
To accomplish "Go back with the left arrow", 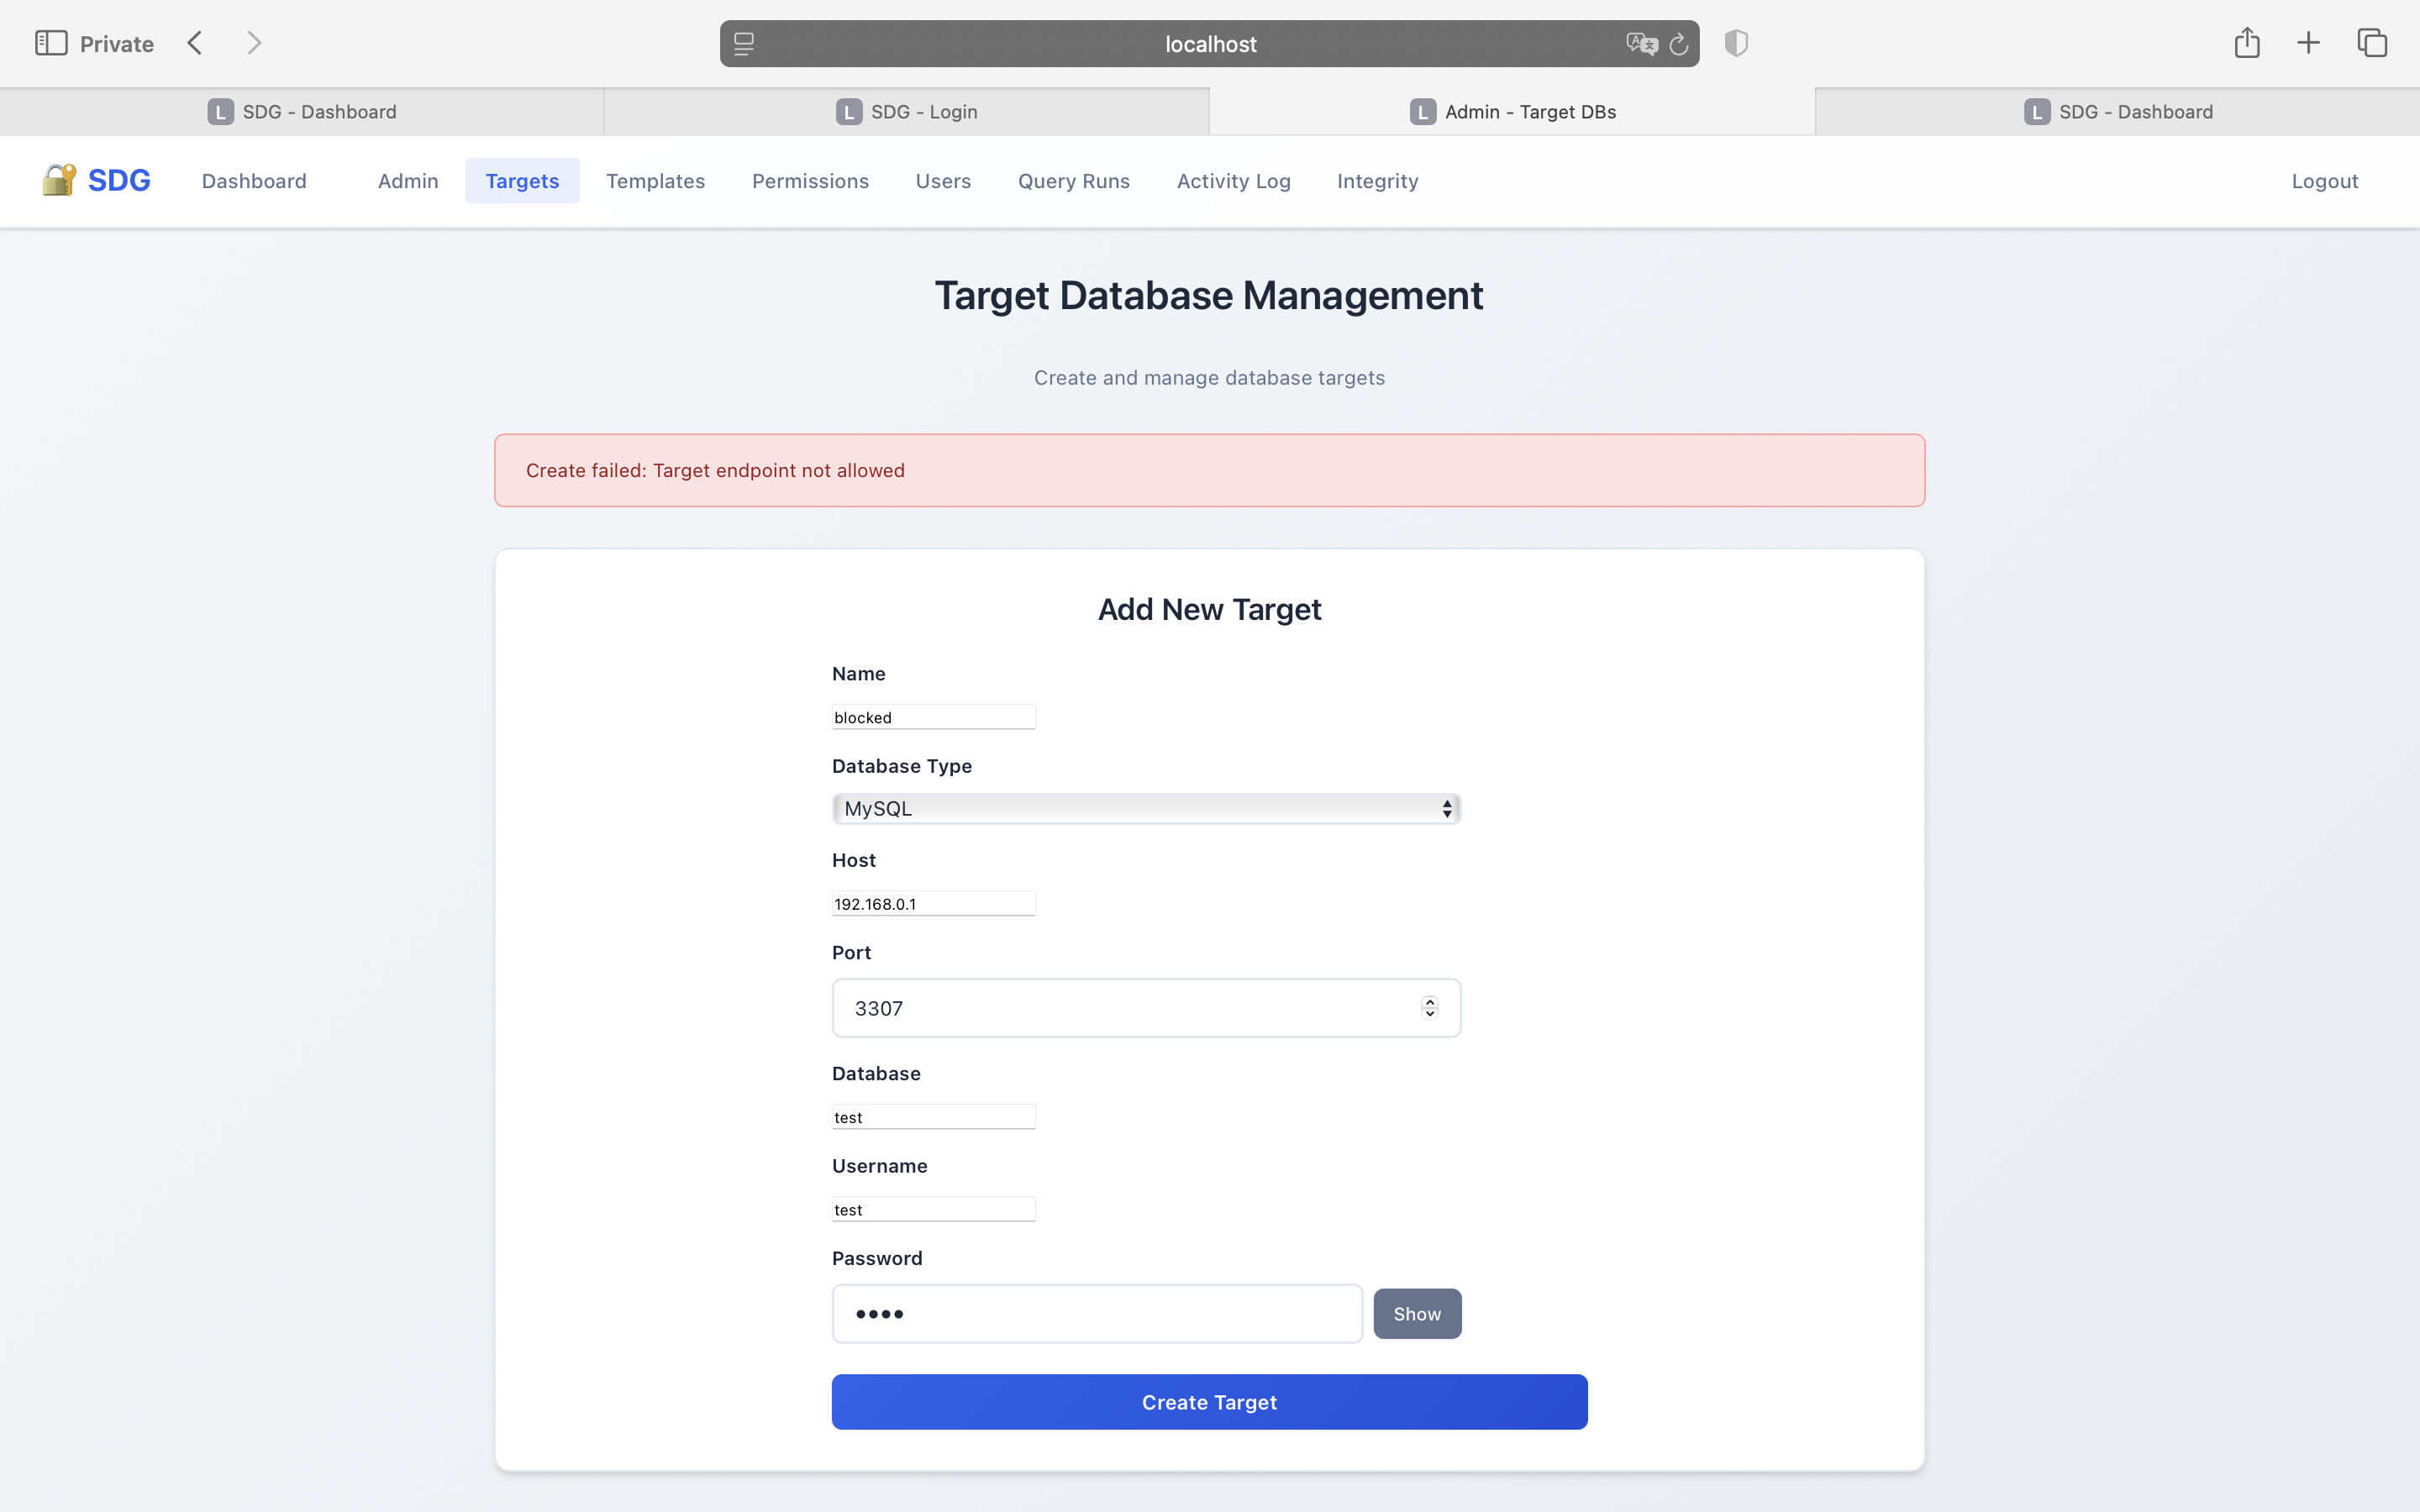I will coord(195,43).
